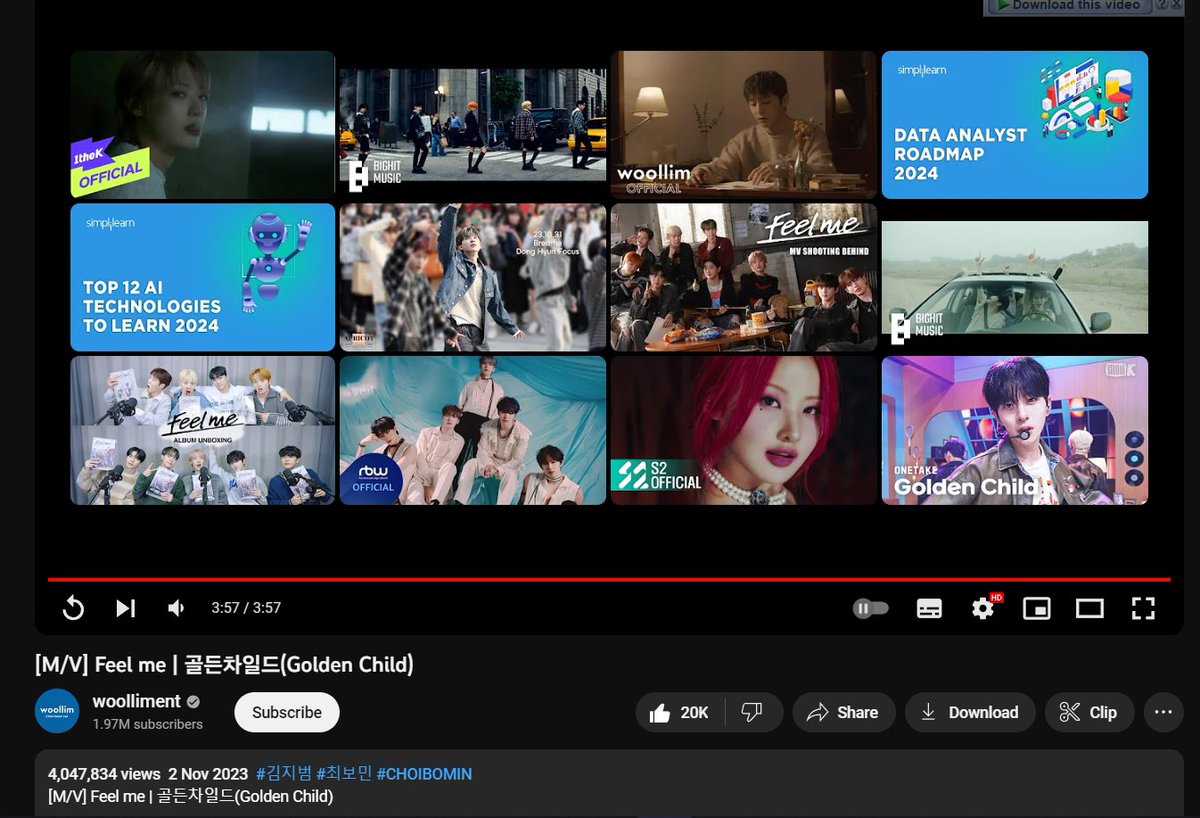Mute the video audio

(x=176, y=608)
